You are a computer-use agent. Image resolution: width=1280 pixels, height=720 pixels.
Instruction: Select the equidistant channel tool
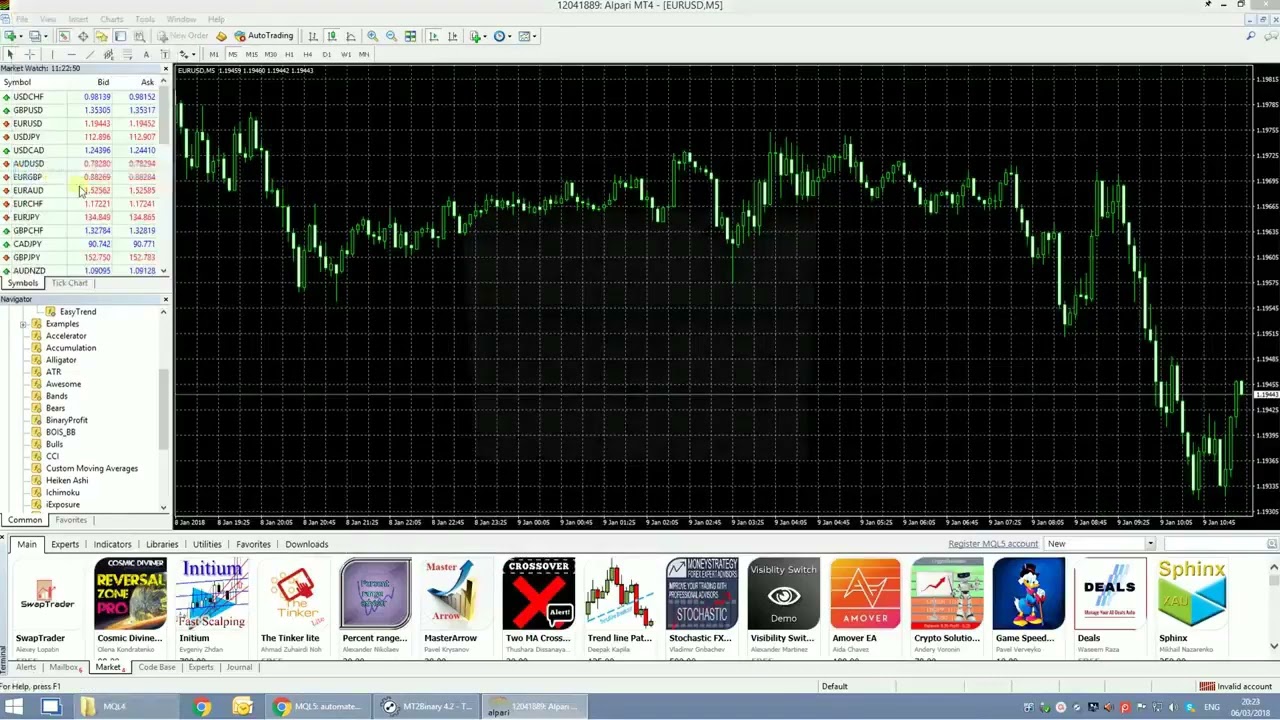(x=109, y=54)
